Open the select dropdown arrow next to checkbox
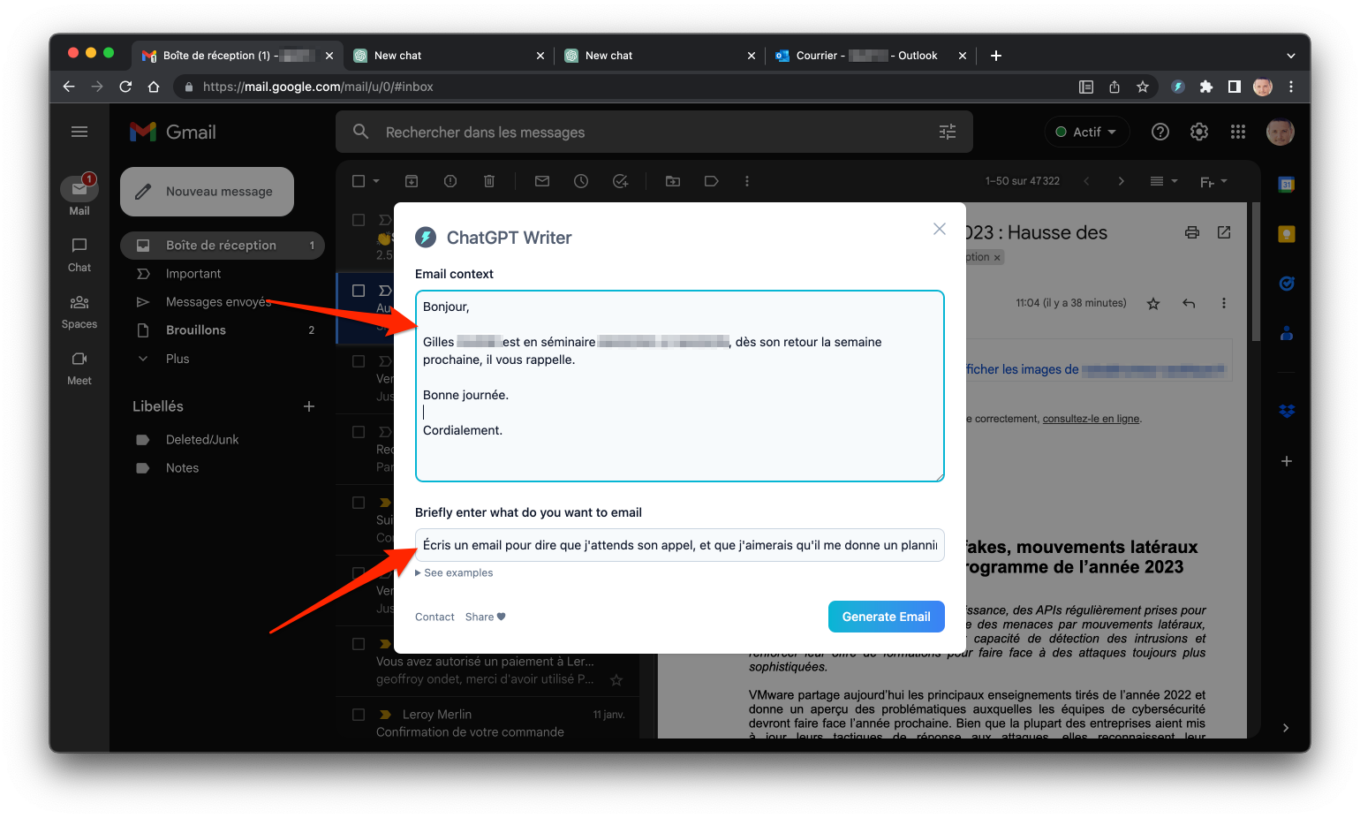 (377, 181)
